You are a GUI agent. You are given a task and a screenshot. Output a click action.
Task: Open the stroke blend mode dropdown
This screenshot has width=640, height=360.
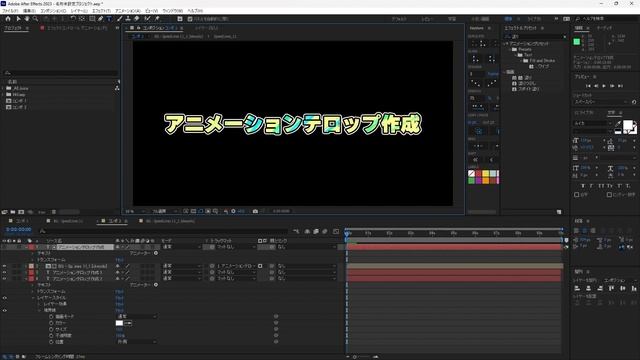pyautogui.click(x=137, y=317)
